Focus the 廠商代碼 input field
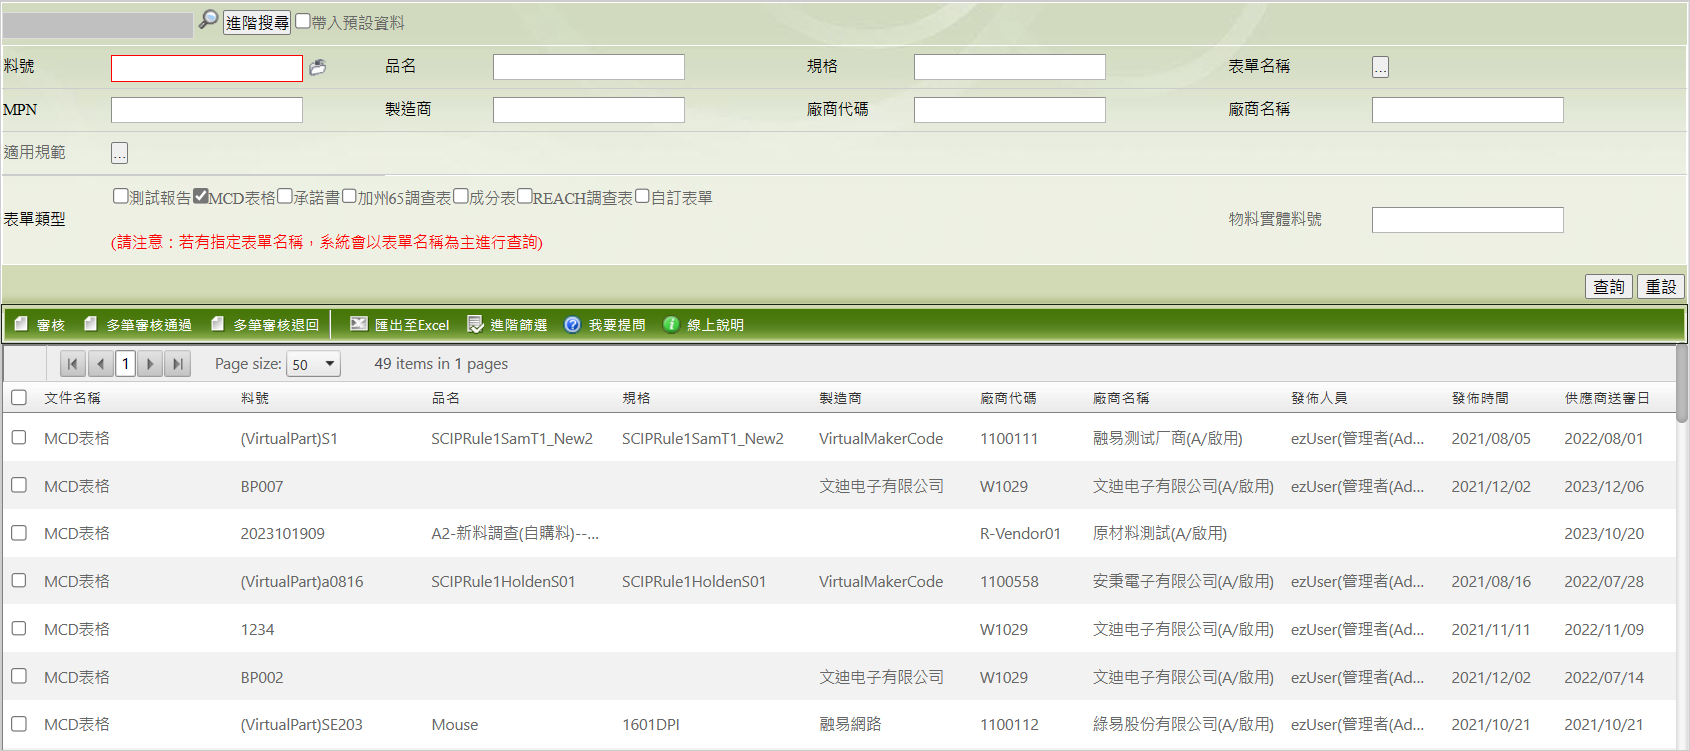Viewport: 1690px width, 751px height. click(x=1010, y=110)
